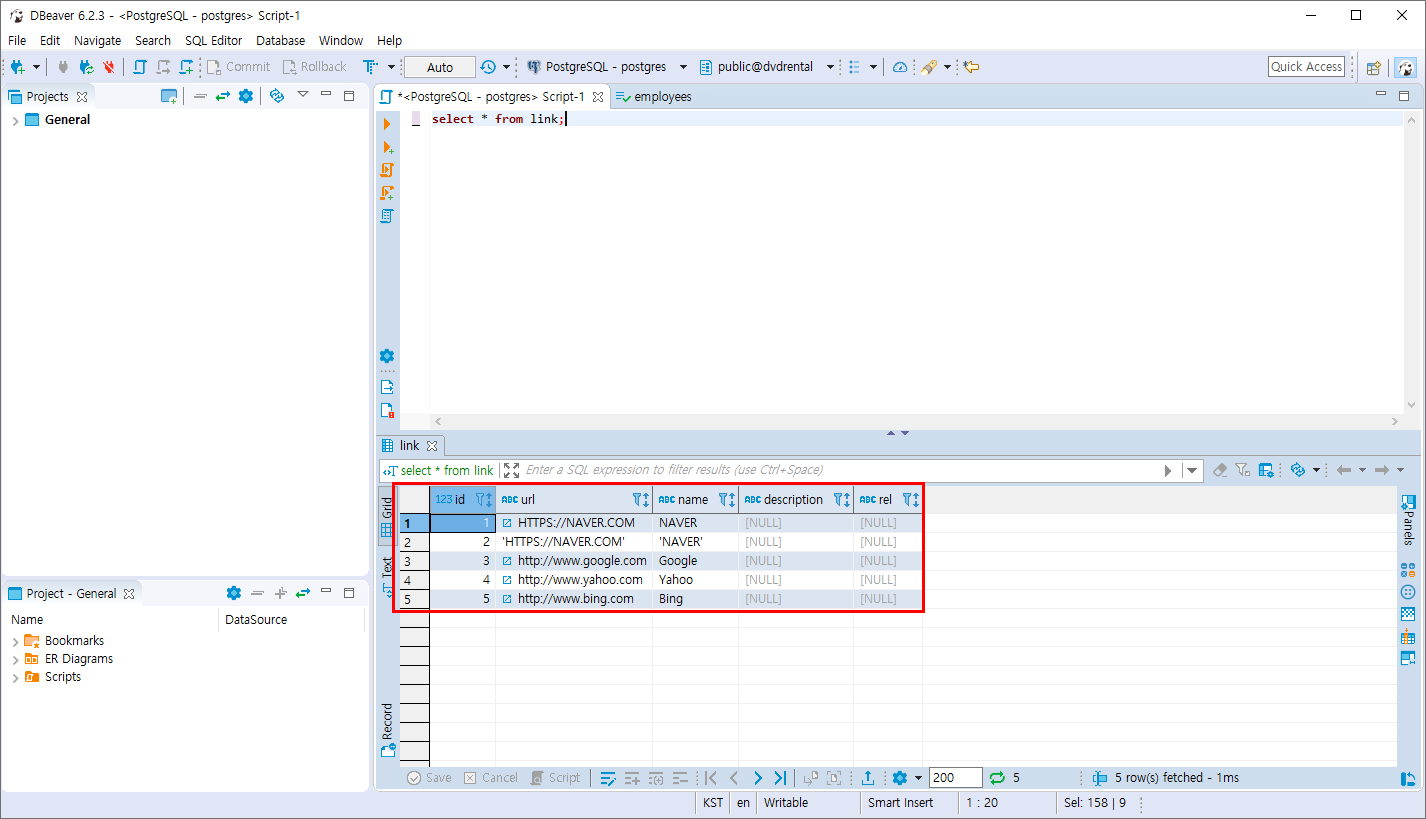This screenshot has height=819, width=1426.
Task: Open the results configuration gear dropdown arrow
Action: [x=918, y=778]
